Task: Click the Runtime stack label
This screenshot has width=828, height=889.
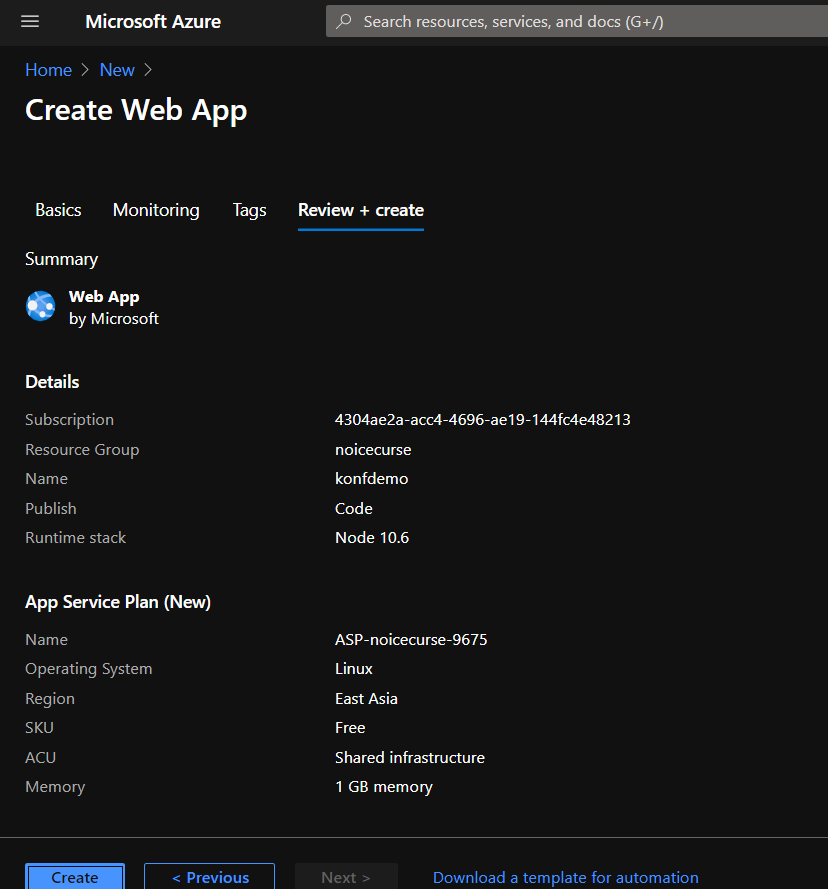Action: pyautogui.click(x=75, y=537)
